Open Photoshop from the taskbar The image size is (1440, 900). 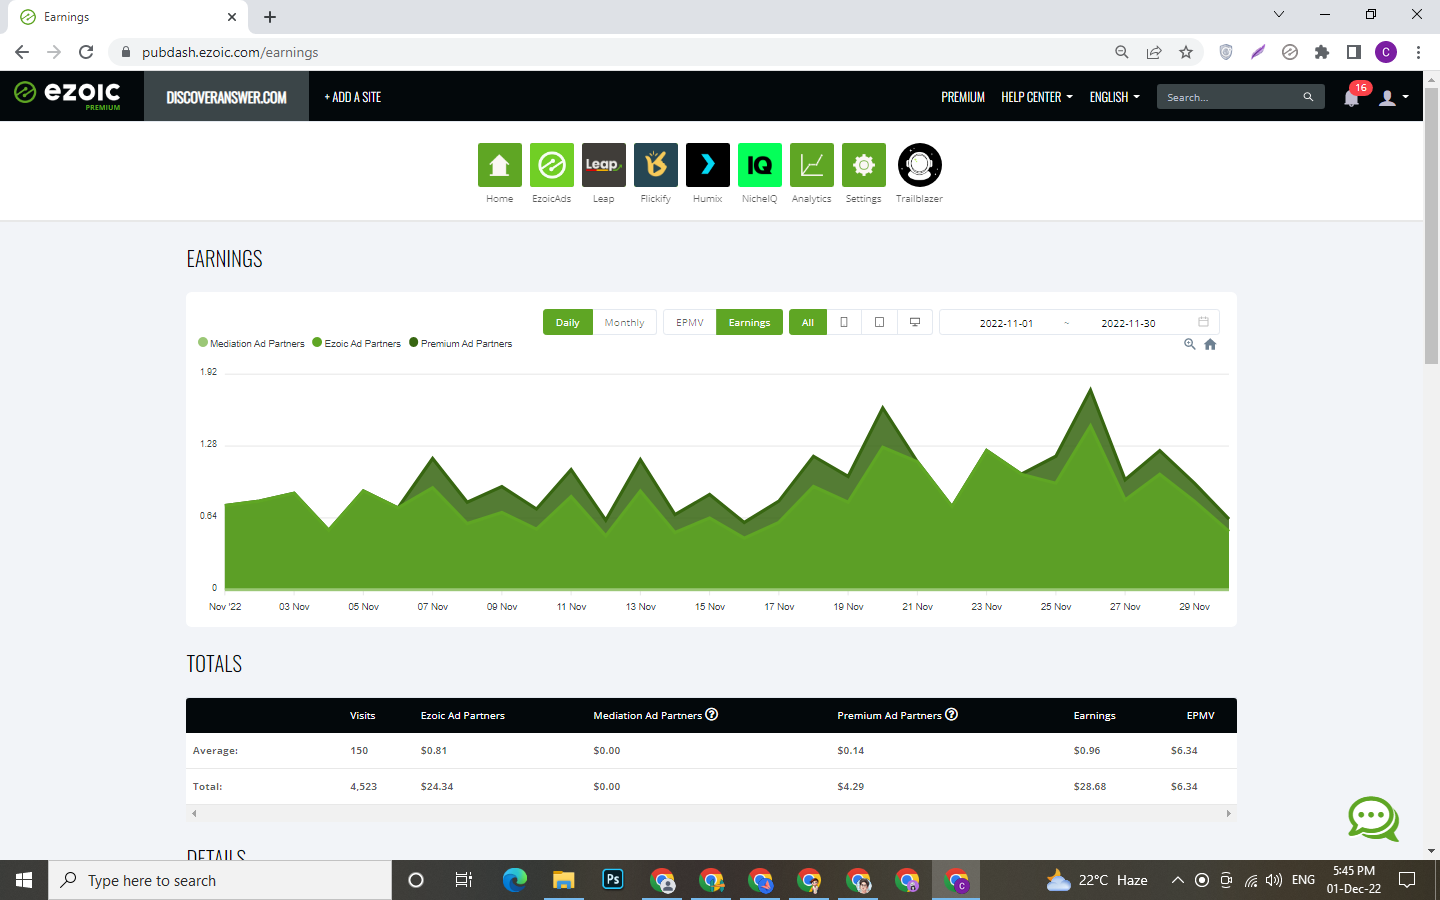613,880
